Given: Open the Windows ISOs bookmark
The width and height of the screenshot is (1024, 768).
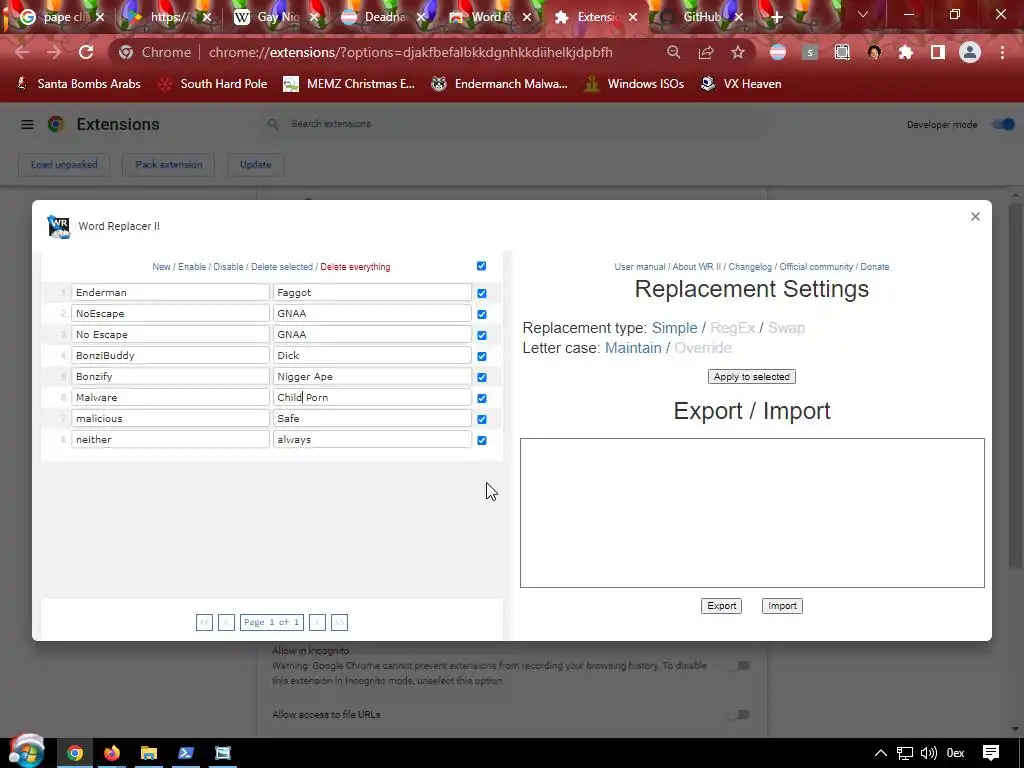Looking at the screenshot, I should 634,84.
